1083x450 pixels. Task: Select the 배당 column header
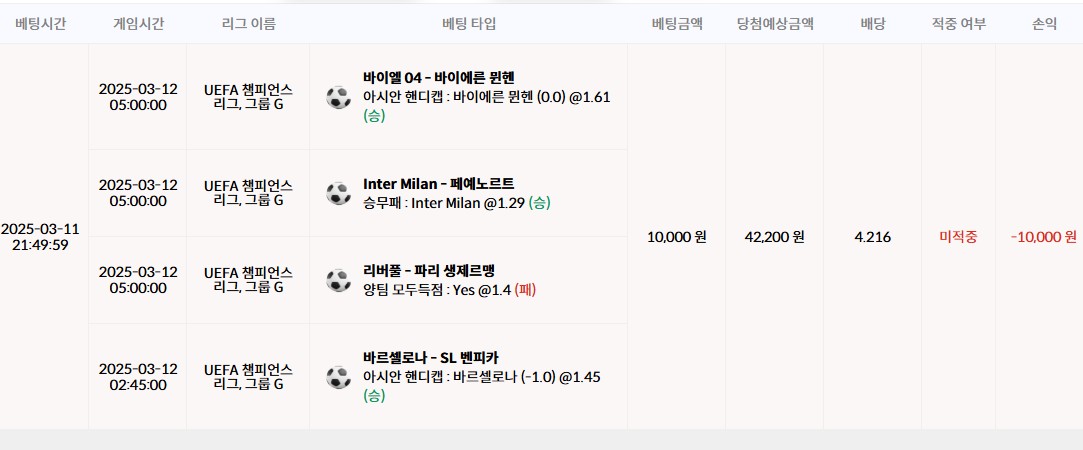[x=872, y=24]
